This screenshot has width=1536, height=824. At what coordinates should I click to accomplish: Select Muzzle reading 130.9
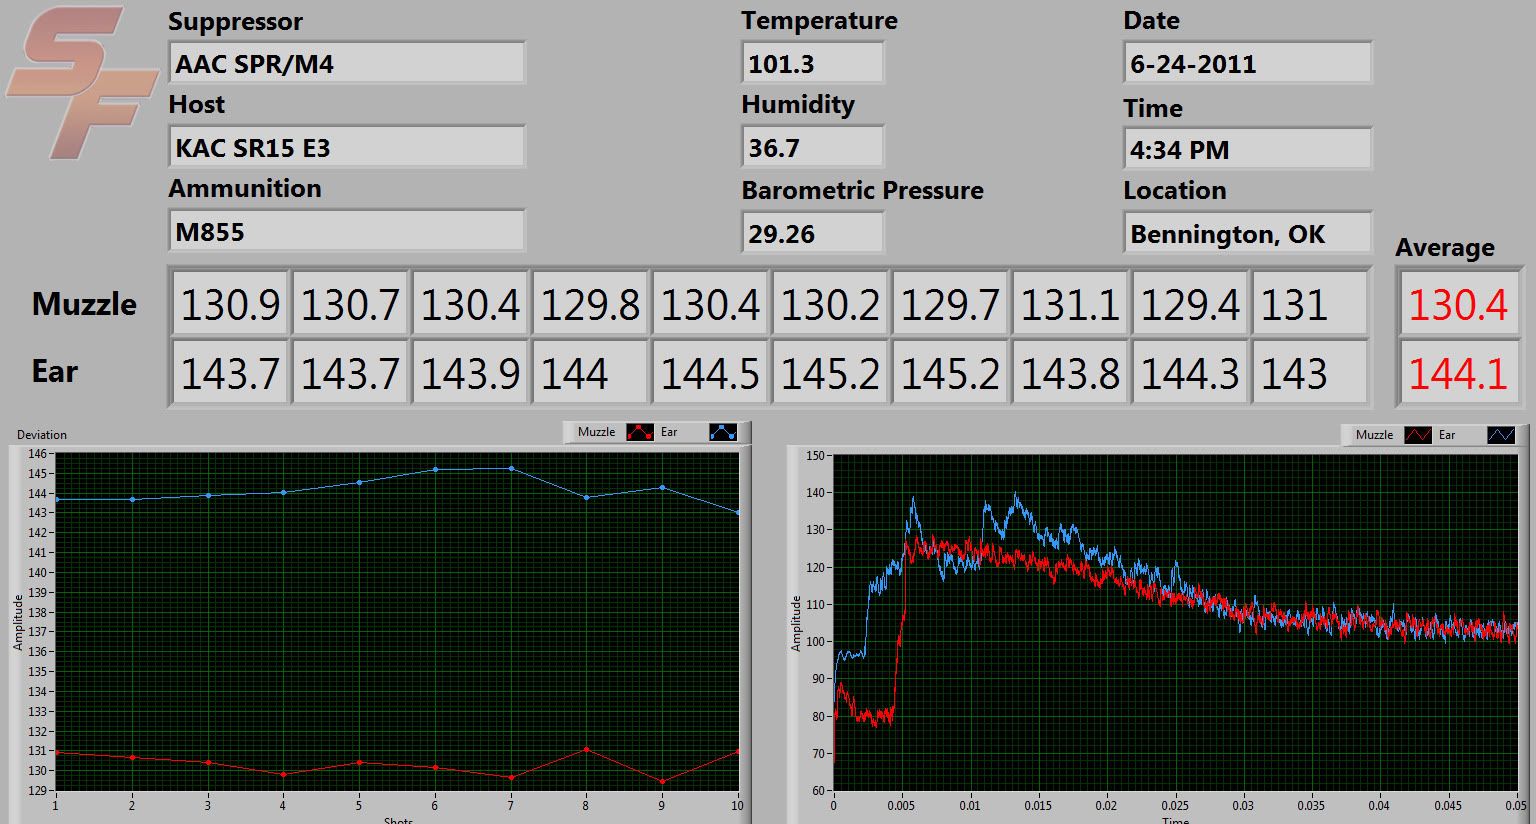[230, 304]
